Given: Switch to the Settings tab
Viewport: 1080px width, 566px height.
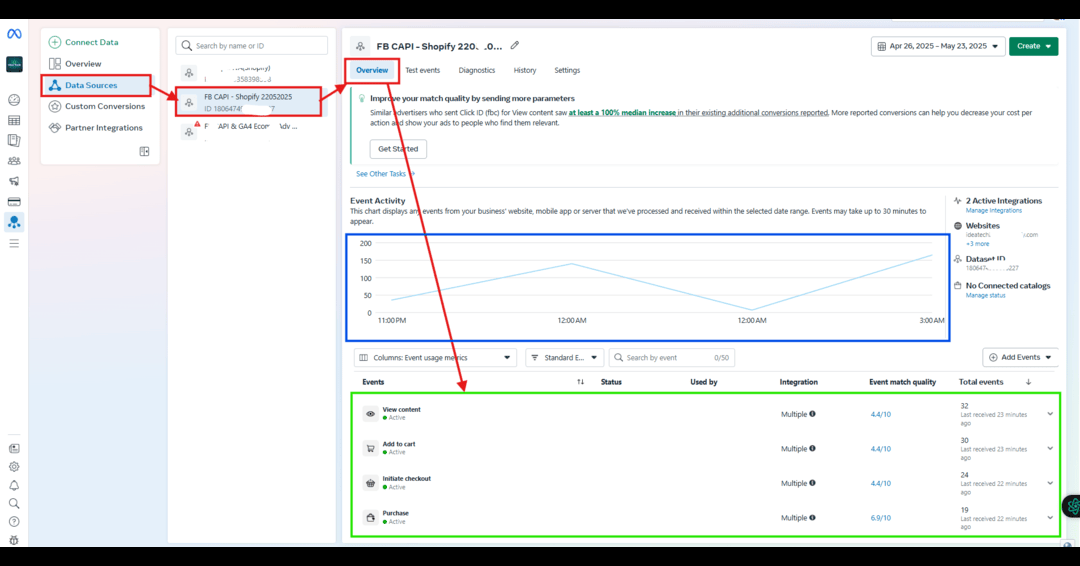Looking at the screenshot, I should coord(567,70).
